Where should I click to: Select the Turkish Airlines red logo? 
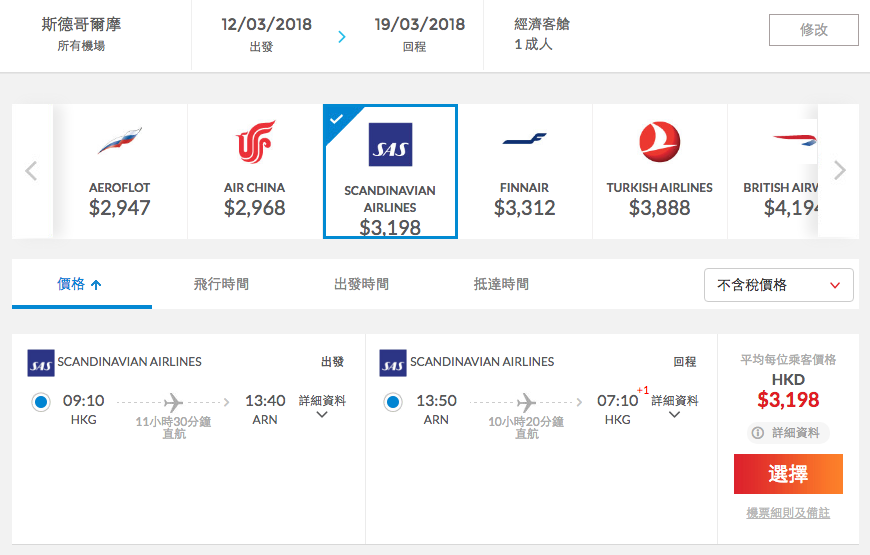coord(659,142)
